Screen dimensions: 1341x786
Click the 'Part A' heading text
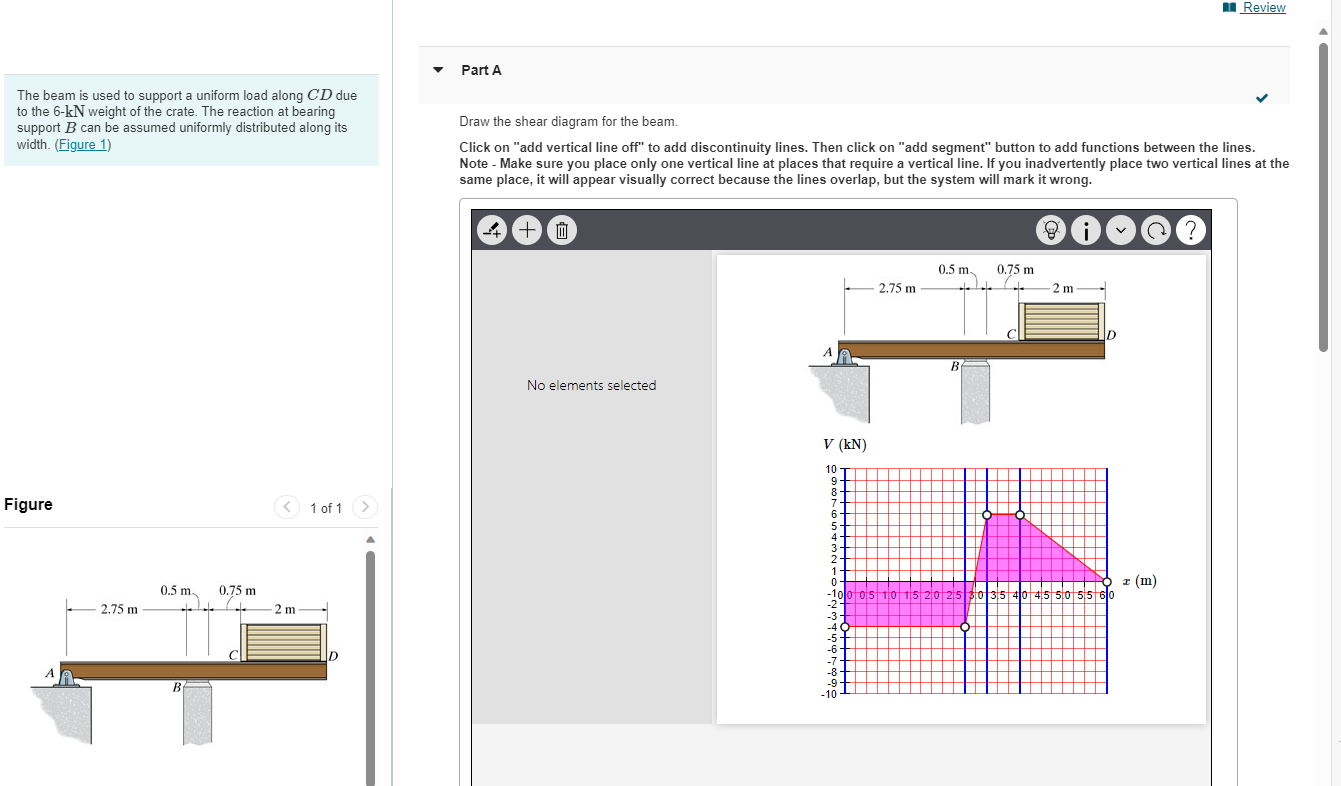tap(481, 70)
